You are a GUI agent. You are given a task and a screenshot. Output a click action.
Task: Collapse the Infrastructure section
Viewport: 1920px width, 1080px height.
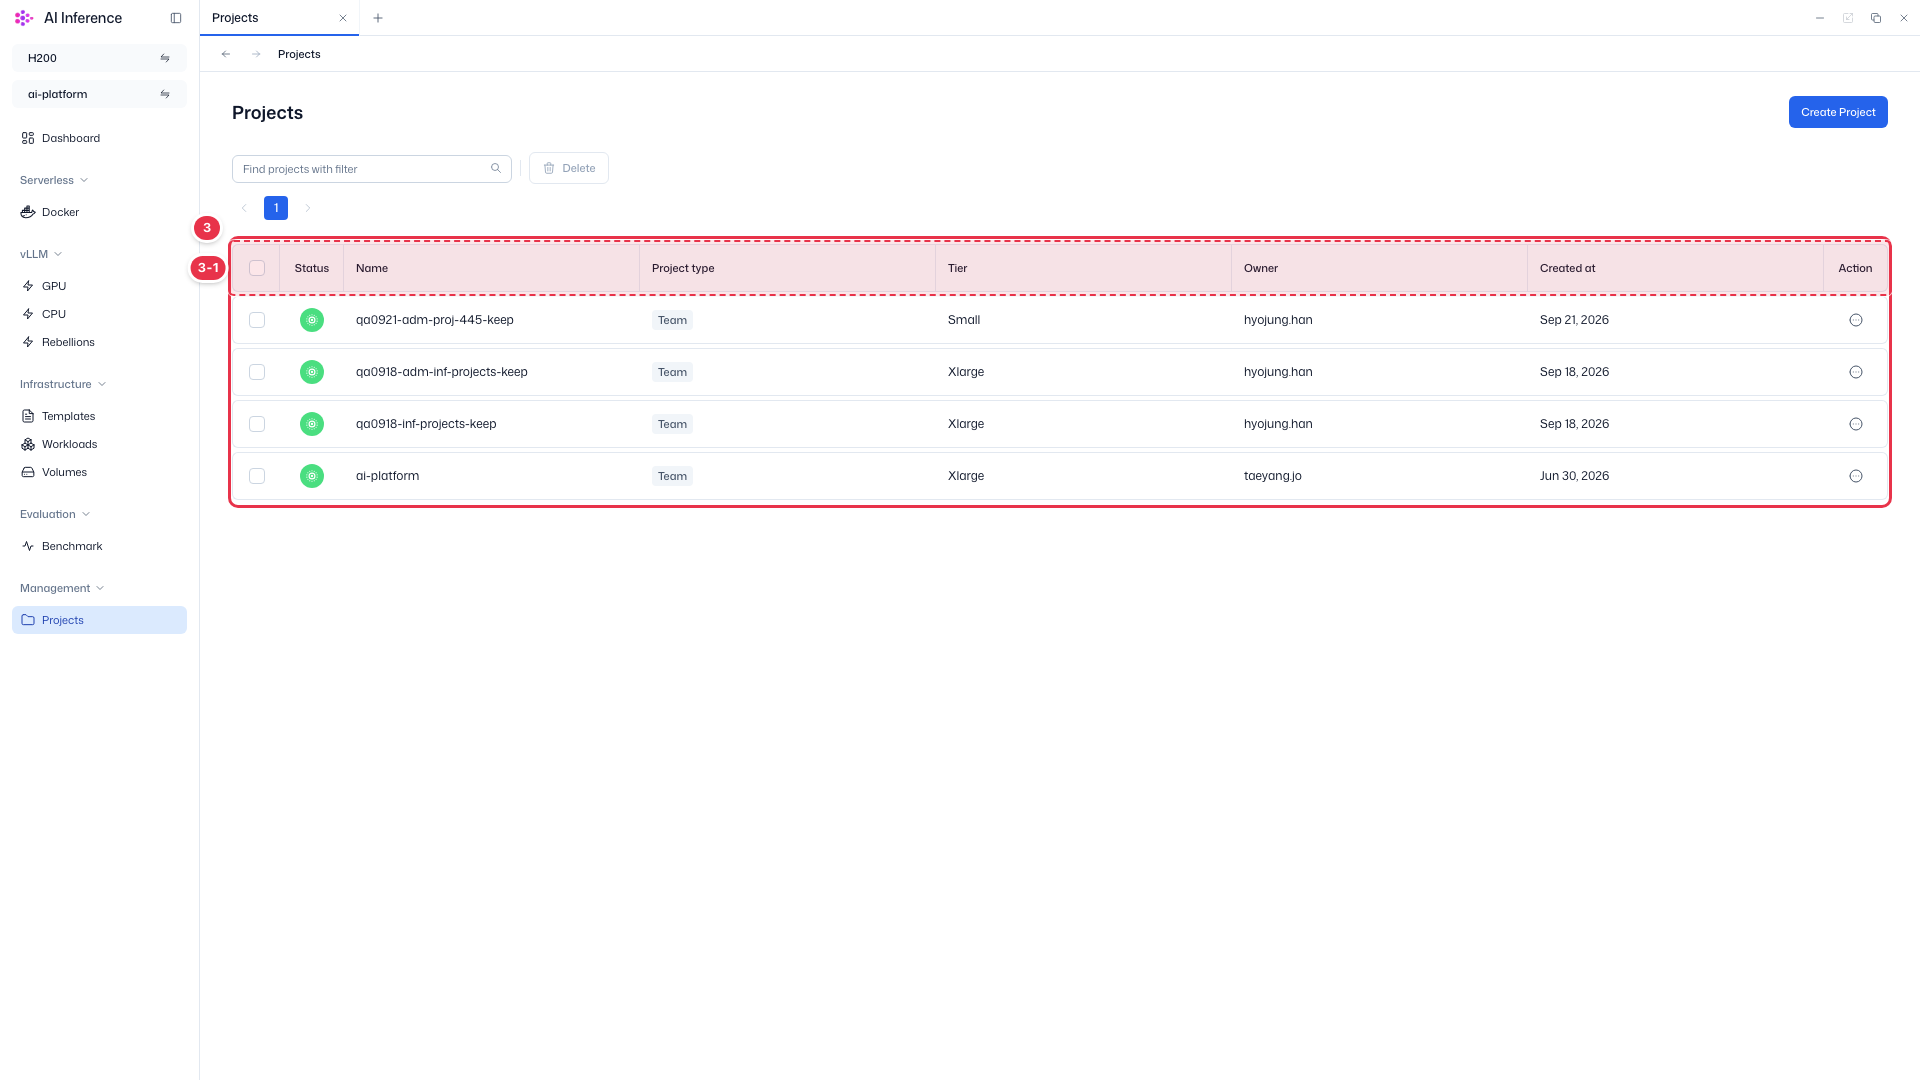point(63,384)
